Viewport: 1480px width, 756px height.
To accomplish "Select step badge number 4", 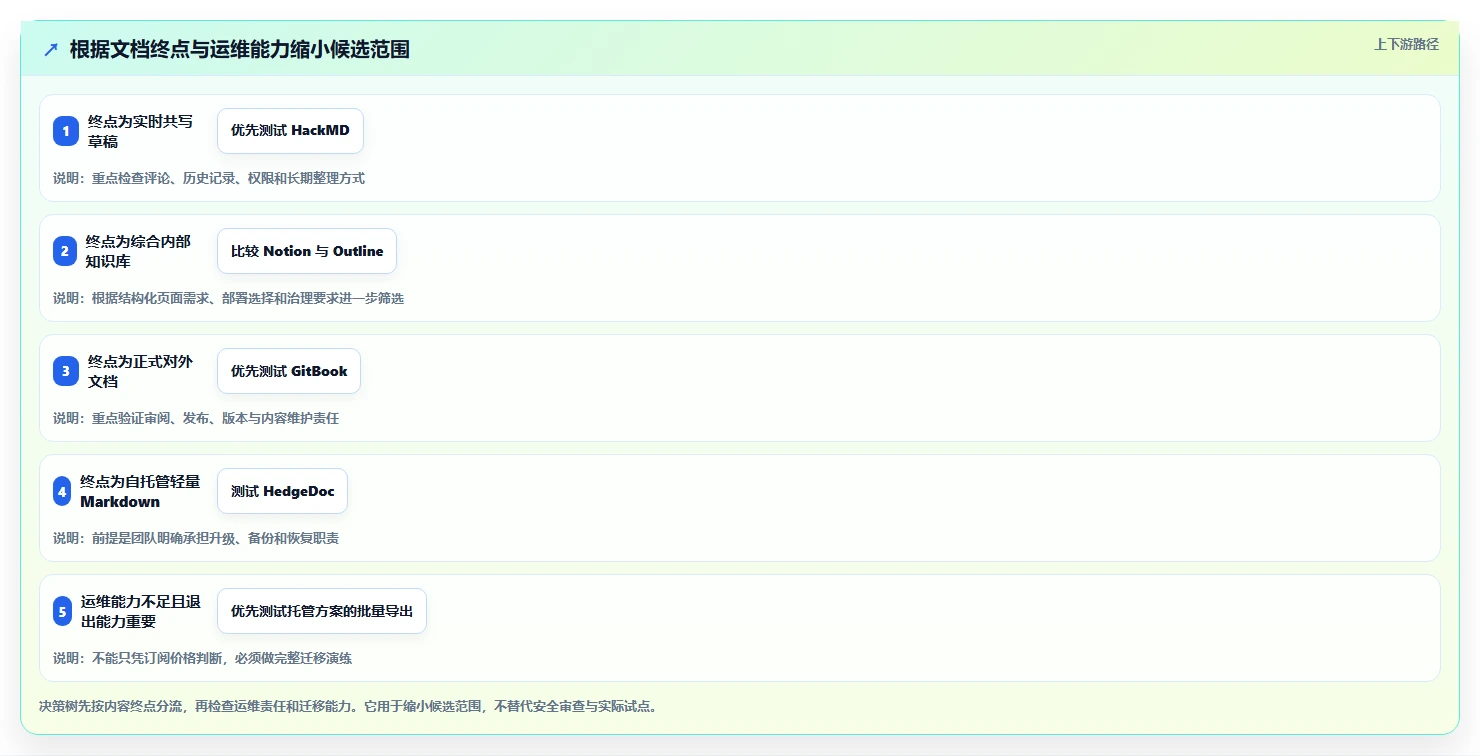I will point(63,491).
